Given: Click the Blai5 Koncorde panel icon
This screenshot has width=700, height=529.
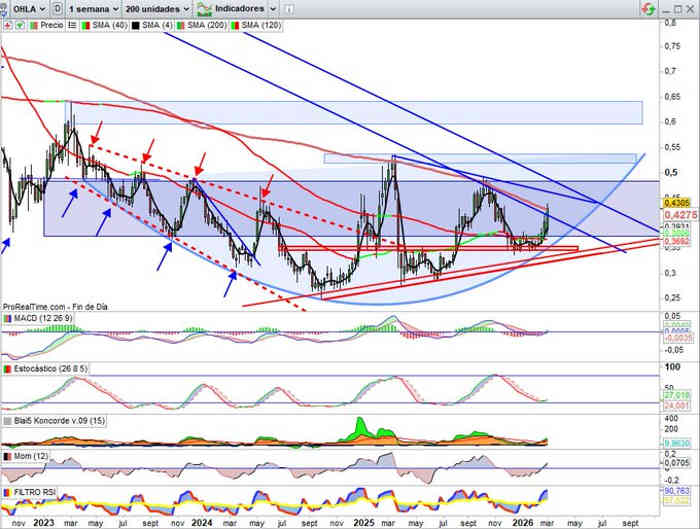Looking at the screenshot, I should pos(7,421).
